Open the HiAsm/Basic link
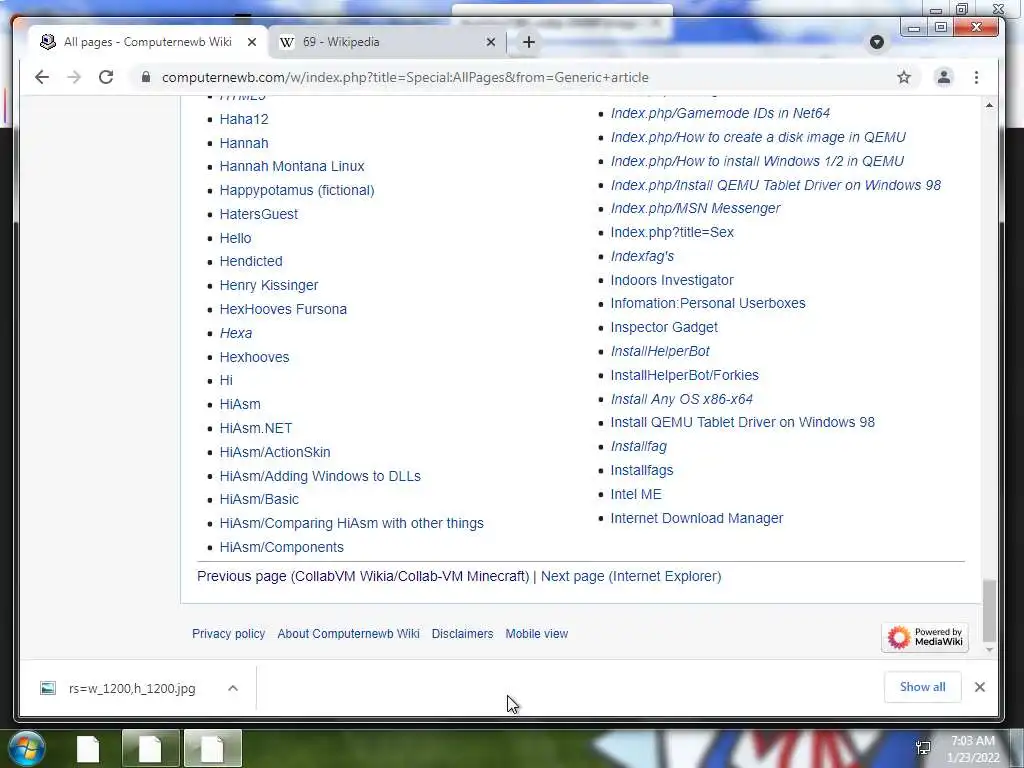Viewport: 1024px width, 768px height. [259, 499]
